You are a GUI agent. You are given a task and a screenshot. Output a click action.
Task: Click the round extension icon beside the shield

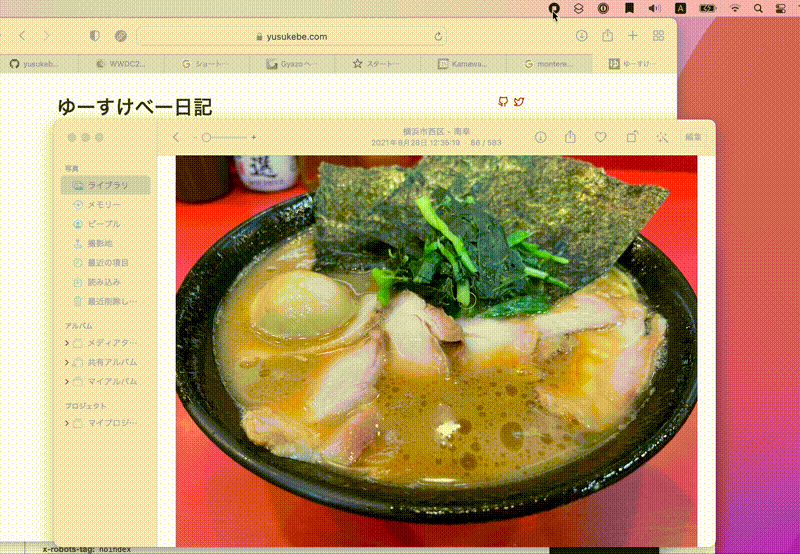point(121,36)
